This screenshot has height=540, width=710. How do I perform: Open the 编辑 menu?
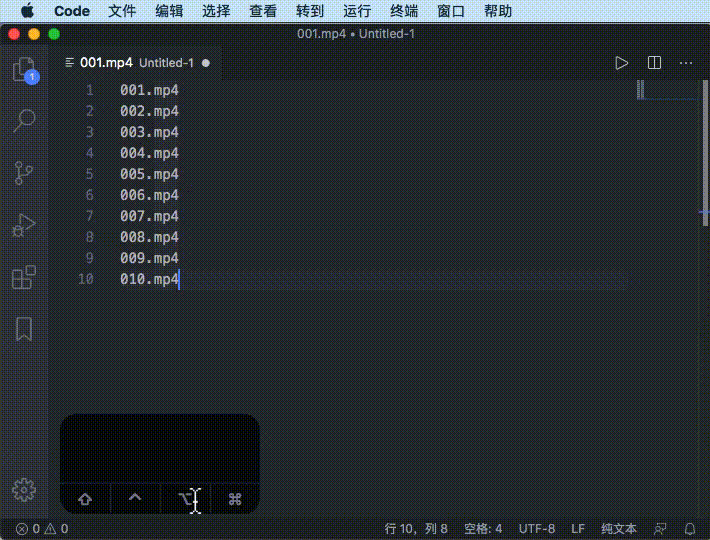[x=169, y=11]
